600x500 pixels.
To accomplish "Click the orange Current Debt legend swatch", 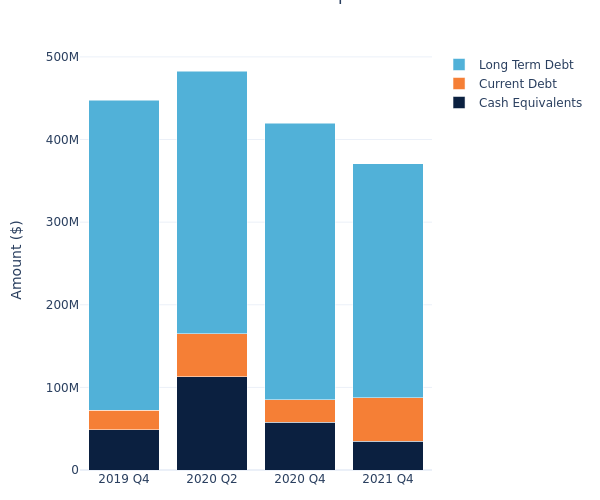I will [459, 84].
